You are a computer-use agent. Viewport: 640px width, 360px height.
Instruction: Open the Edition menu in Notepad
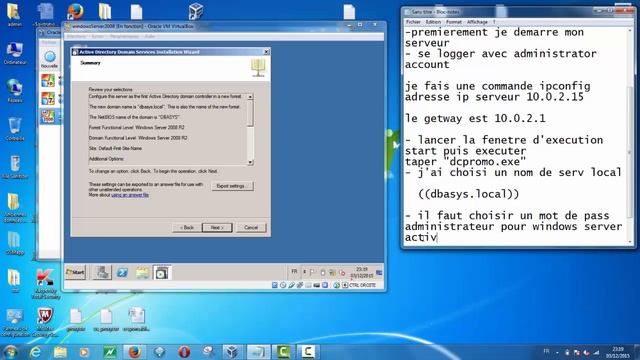click(x=433, y=22)
